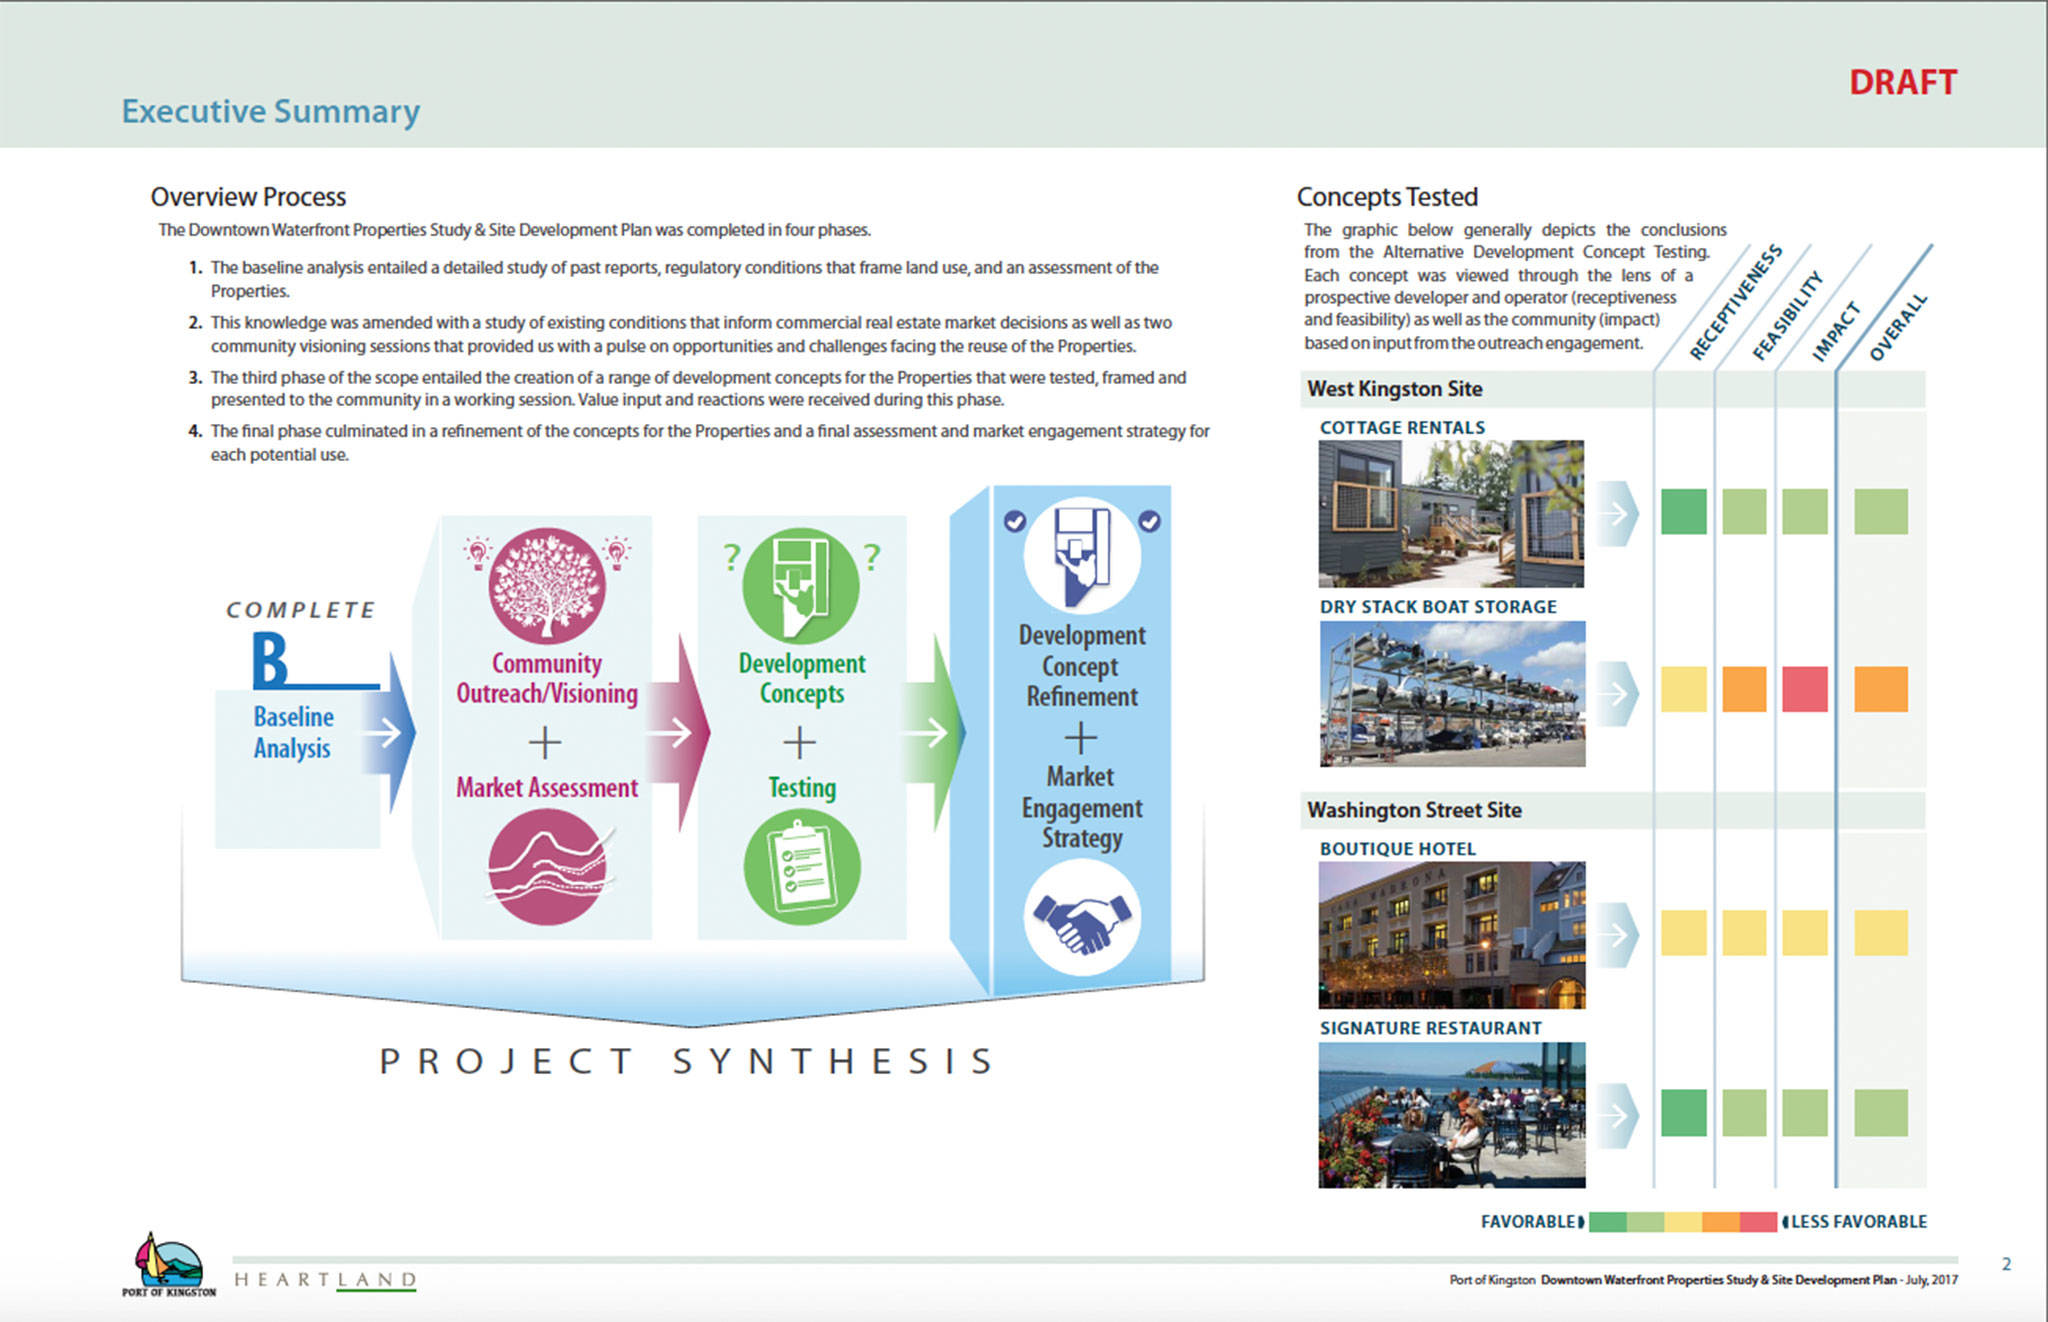Click the Testing label in green panel
Image resolution: width=2048 pixels, height=1322 pixels.
[x=801, y=788]
